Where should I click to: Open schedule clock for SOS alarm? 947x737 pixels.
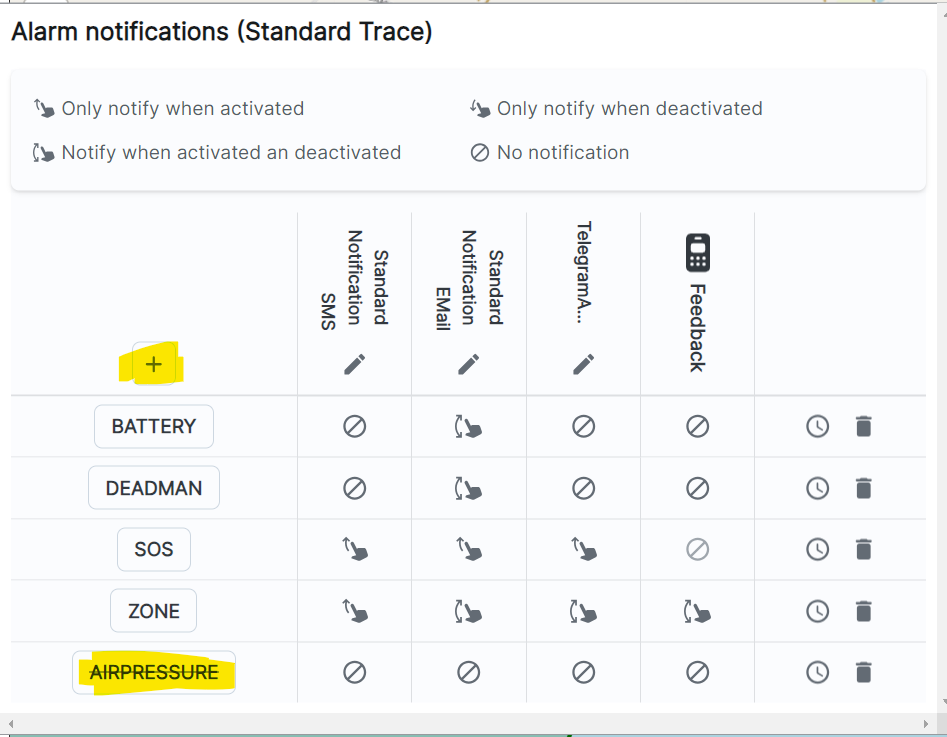817,549
